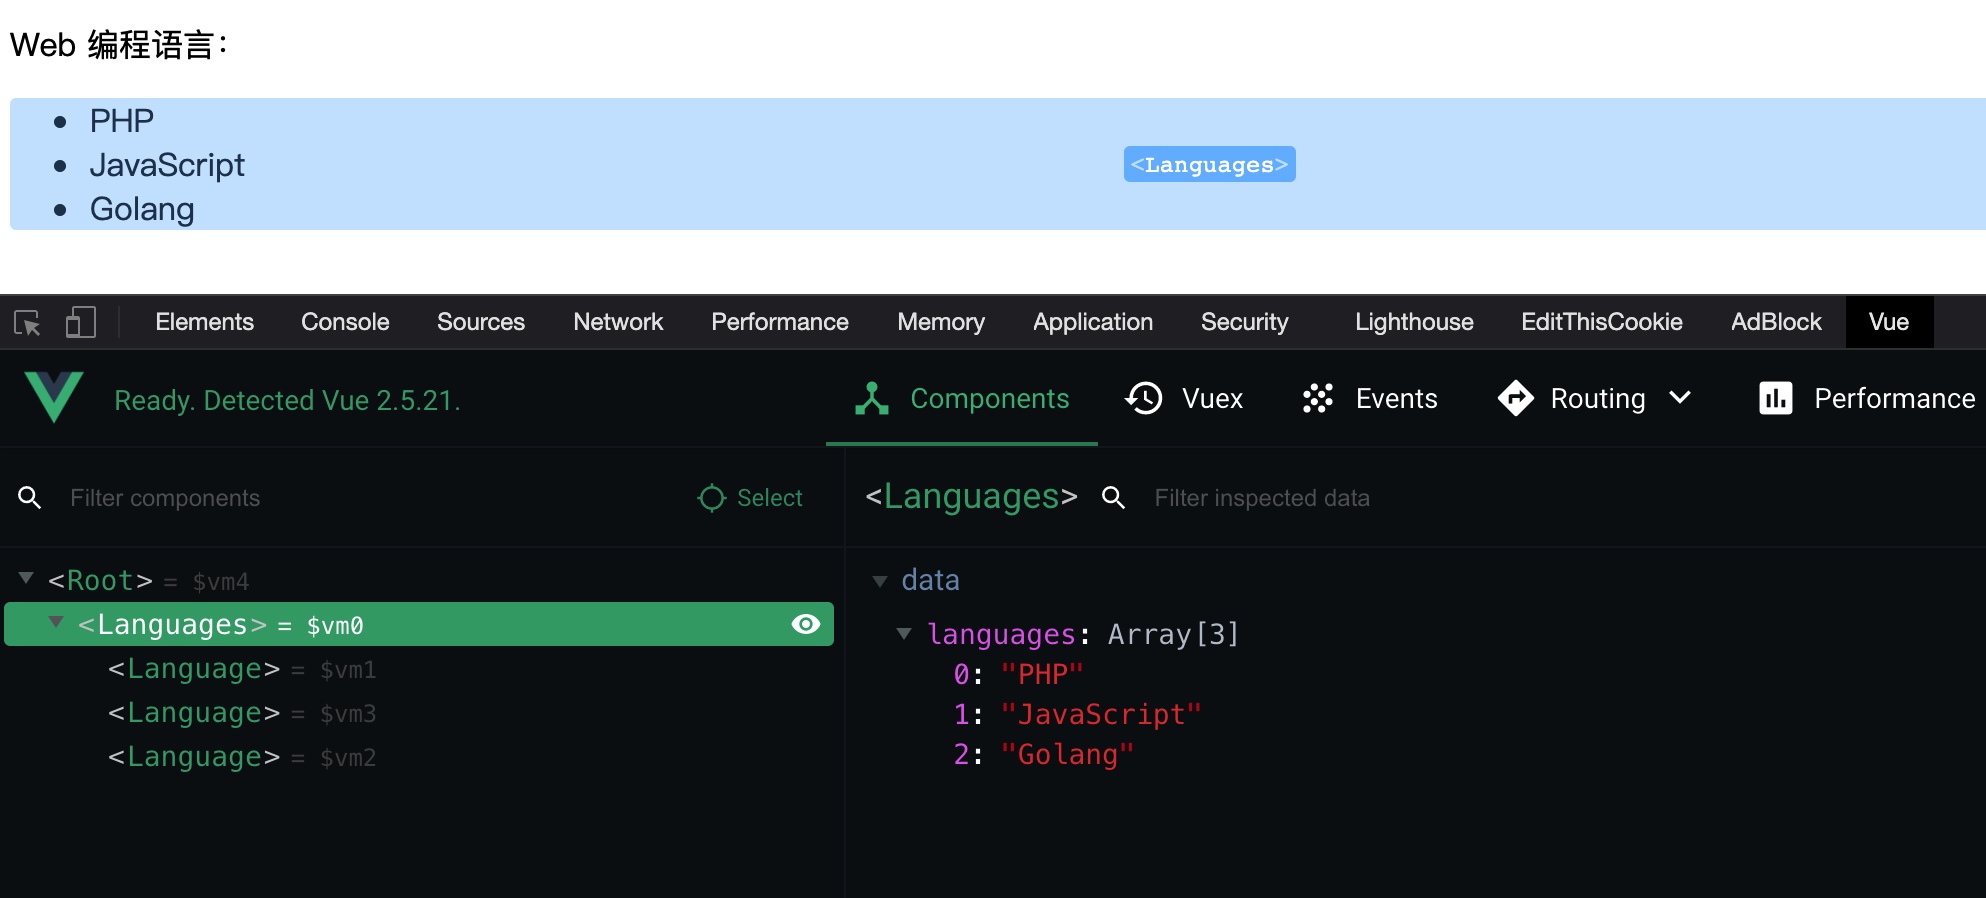Click the Vuex history clock icon
Viewport: 1986px width, 898px height.
[x=1144, y=398]
